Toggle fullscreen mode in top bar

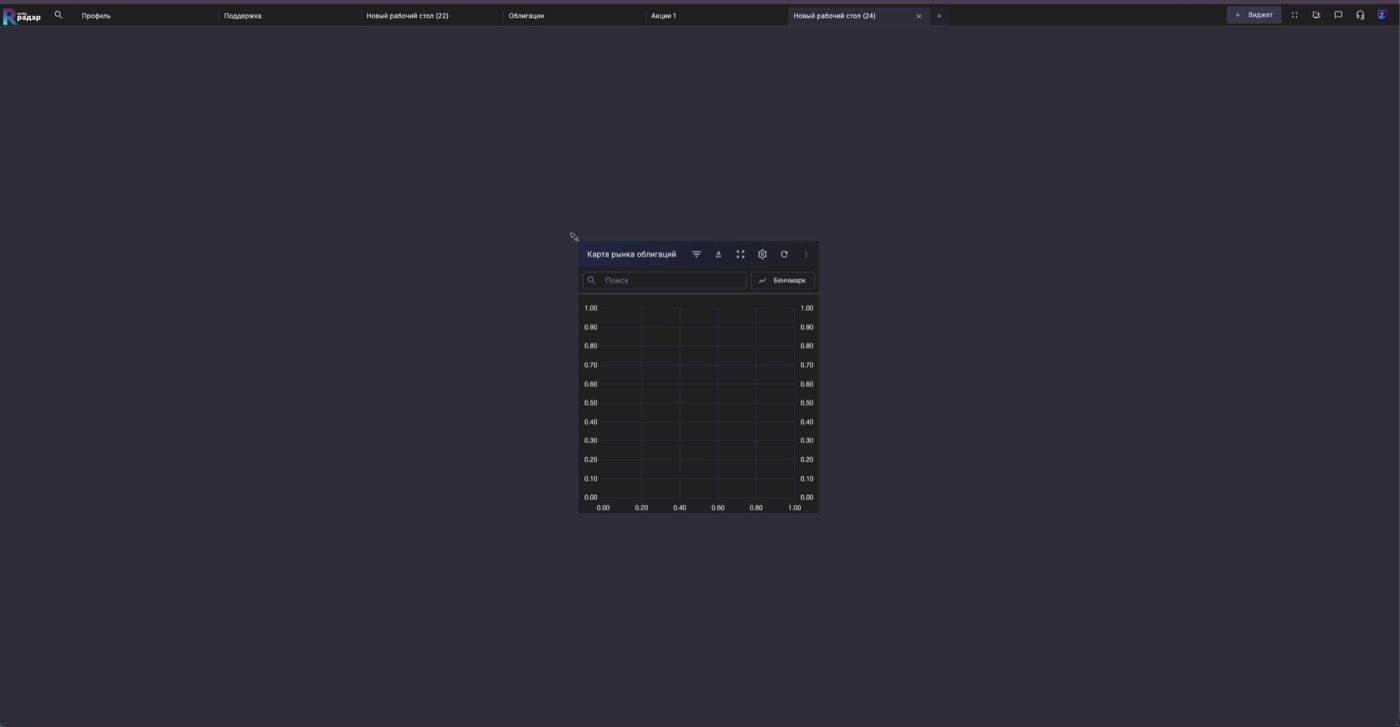(x=1294, y=15)
